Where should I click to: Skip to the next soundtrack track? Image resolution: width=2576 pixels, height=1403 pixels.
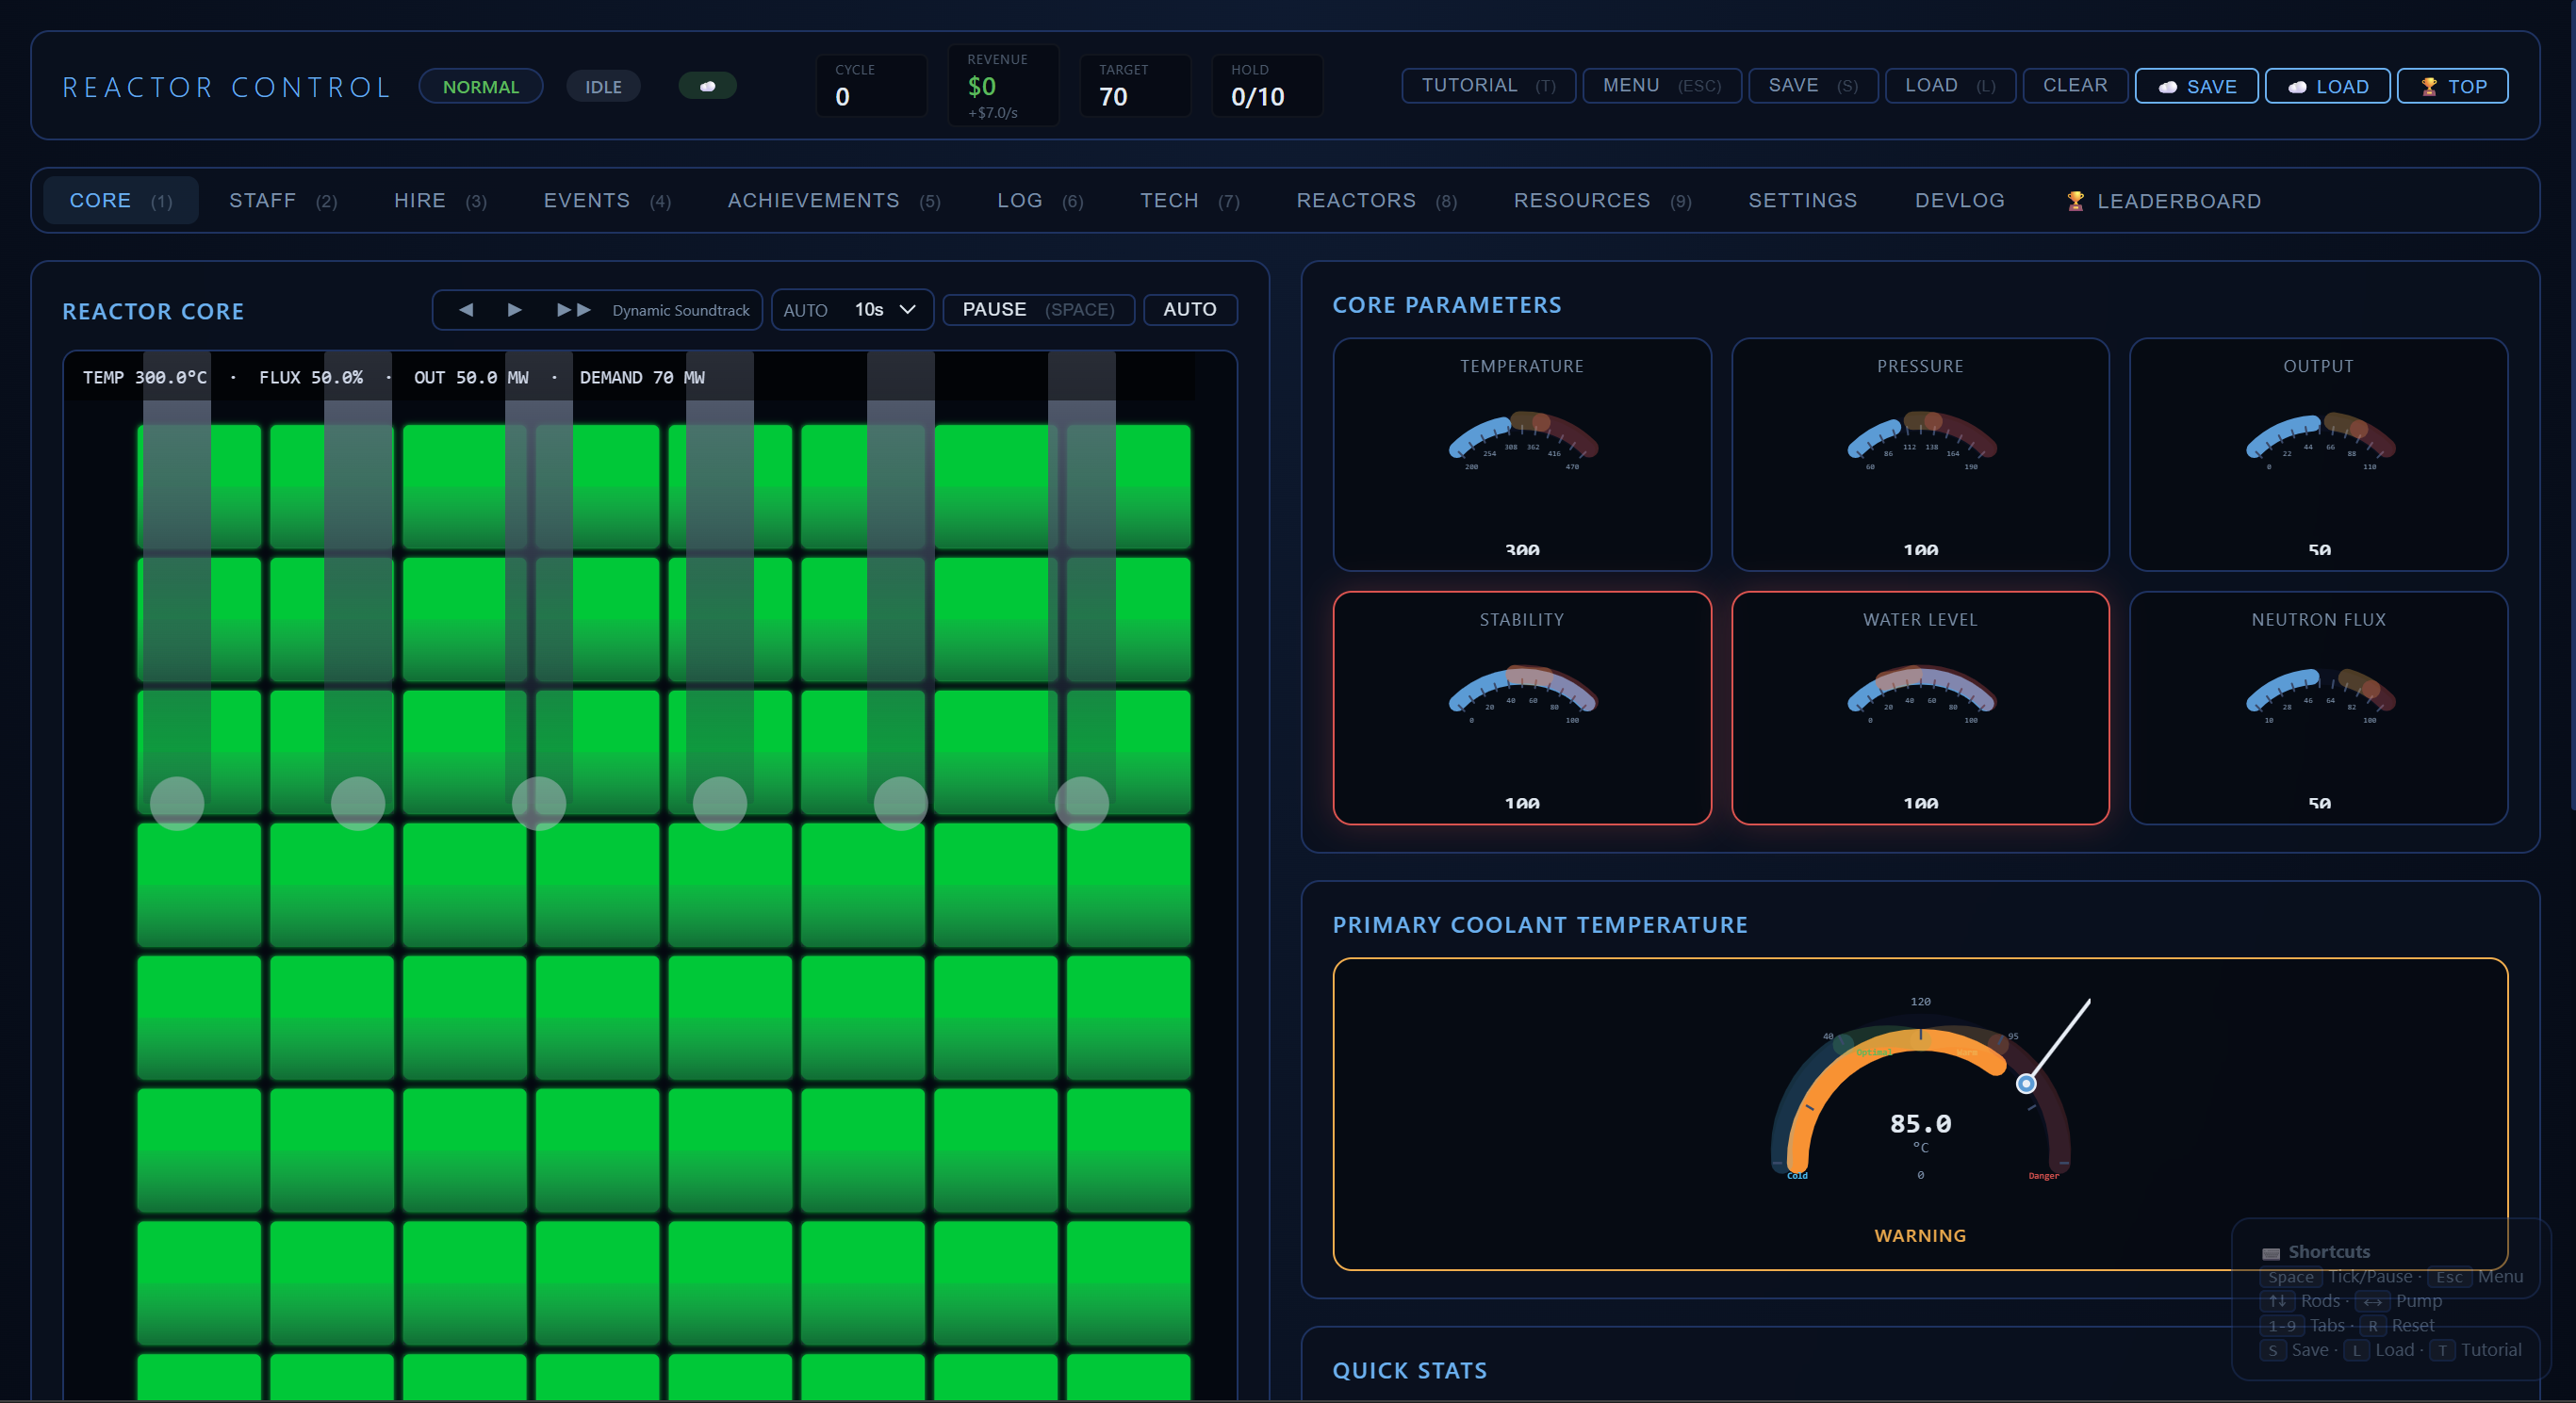[x=573, y=310]
